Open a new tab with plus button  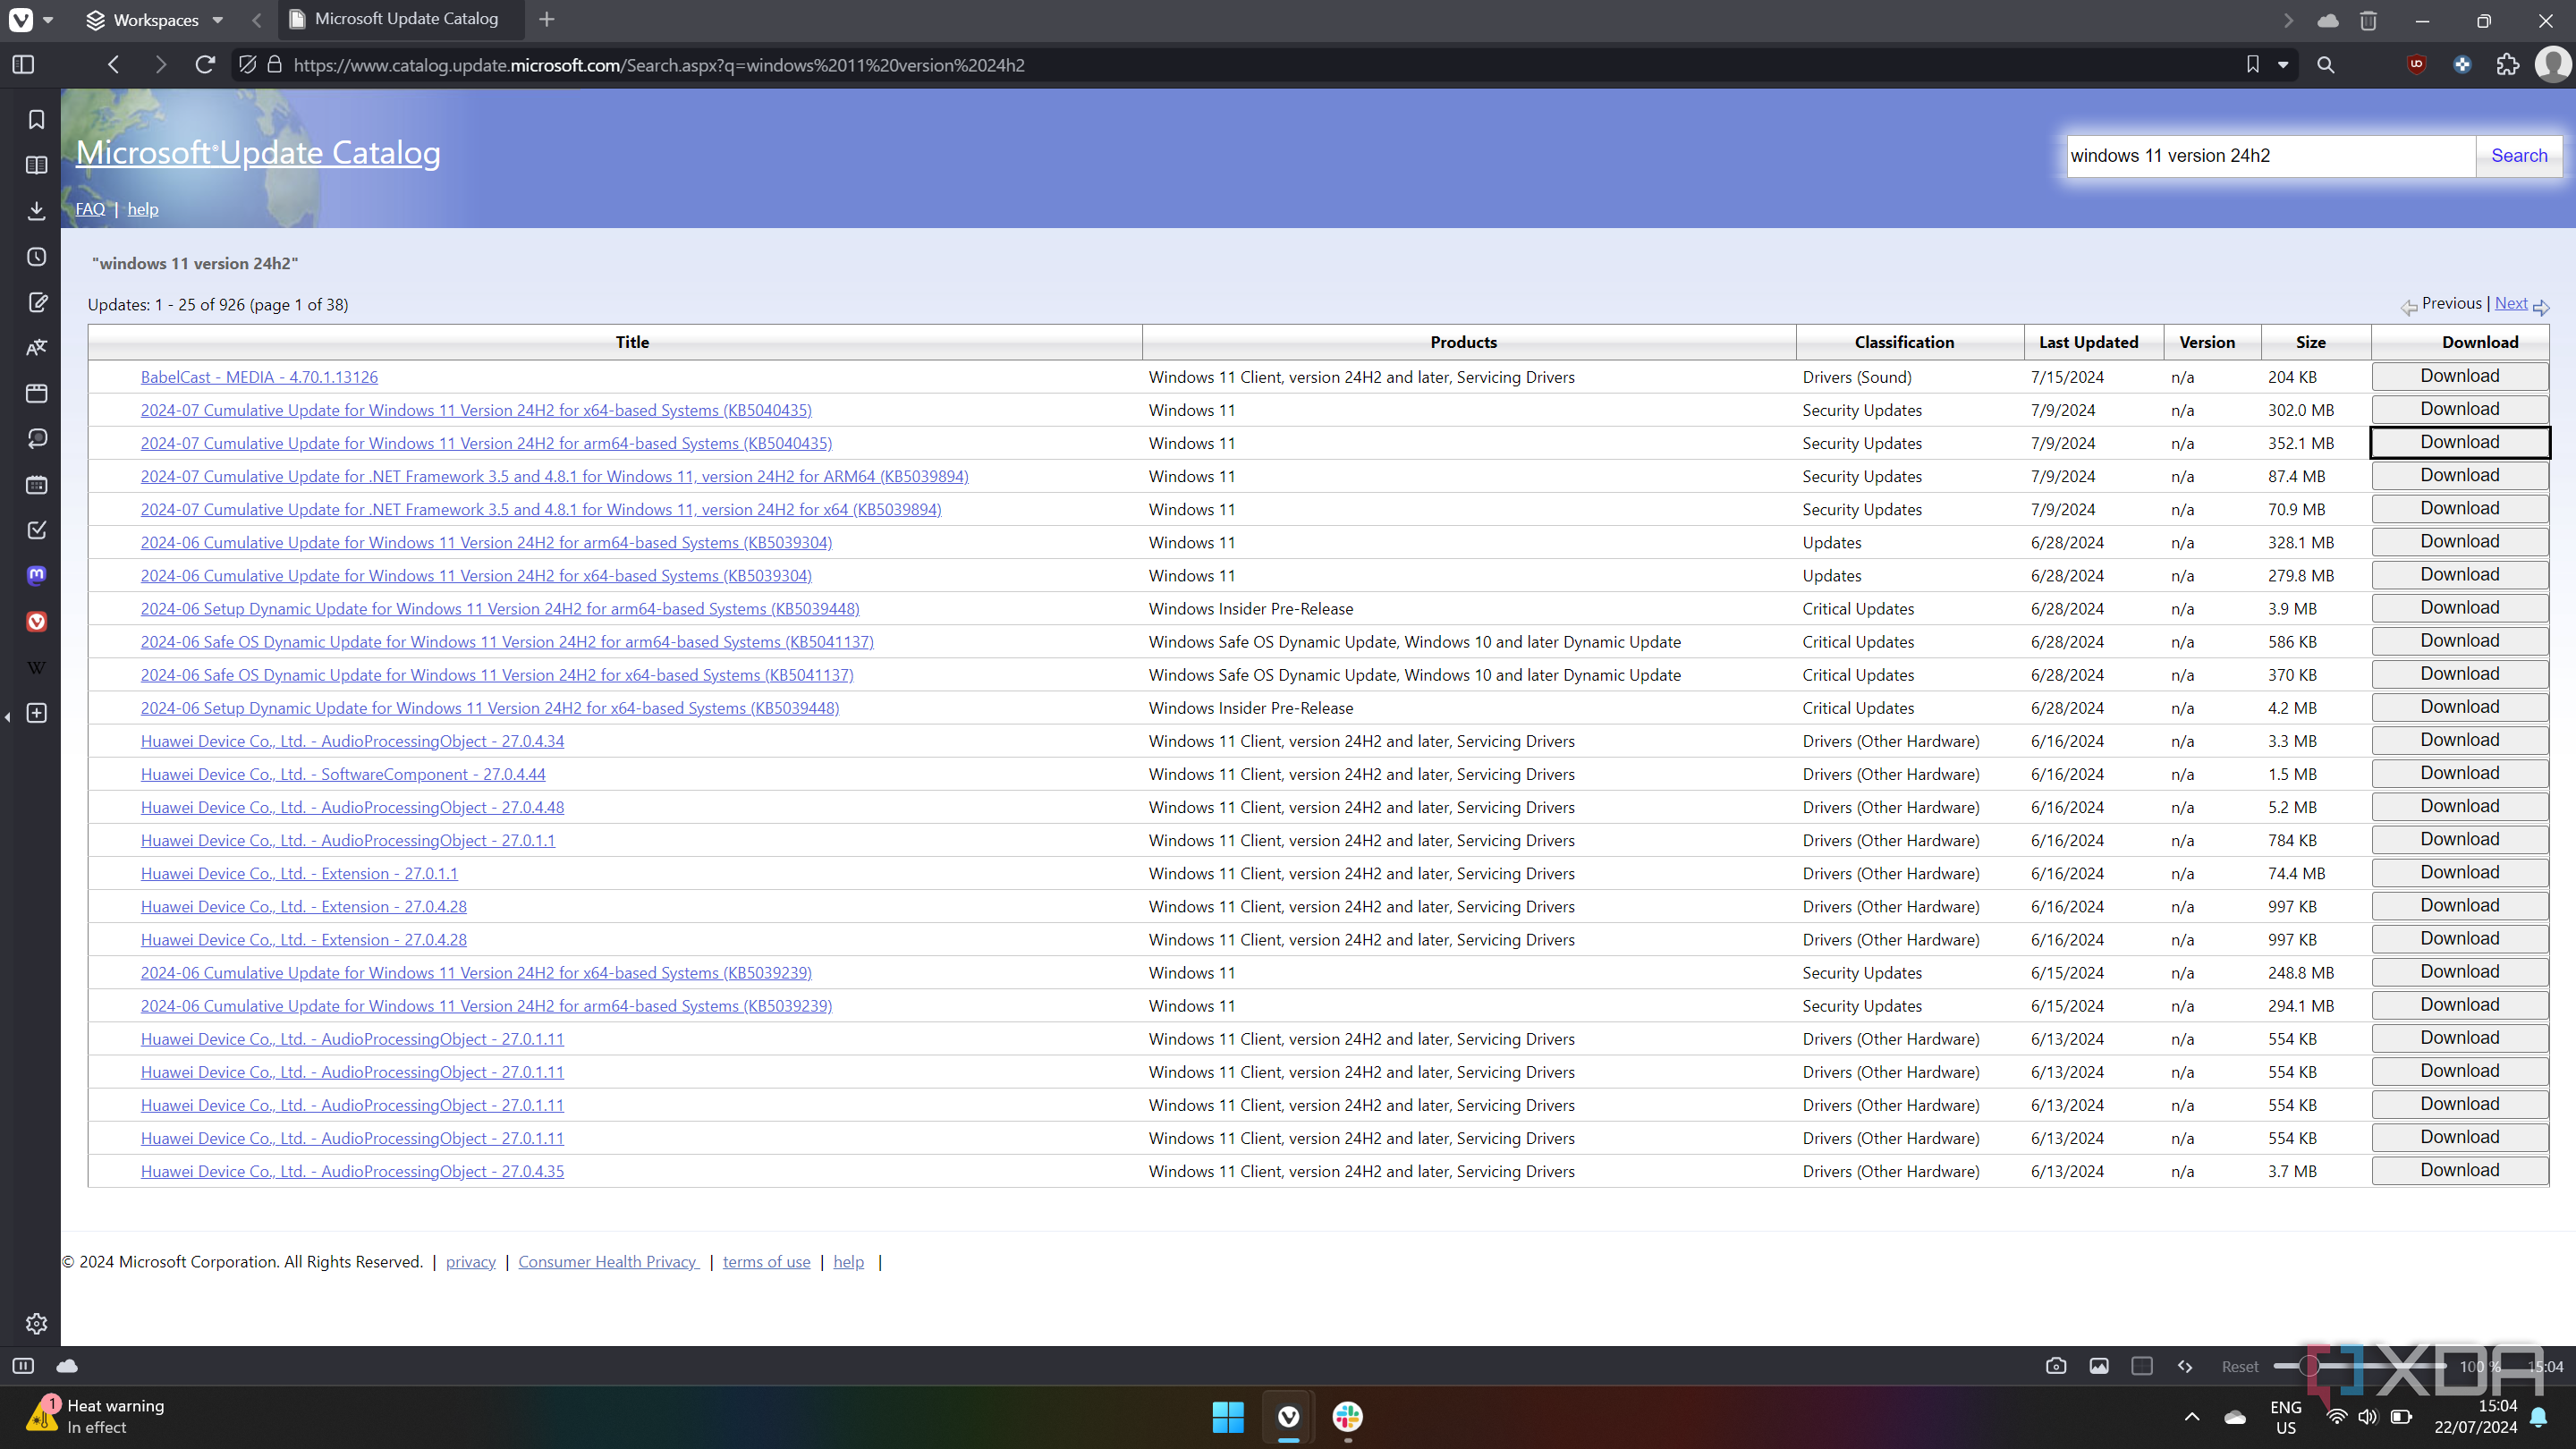[546, 19]
